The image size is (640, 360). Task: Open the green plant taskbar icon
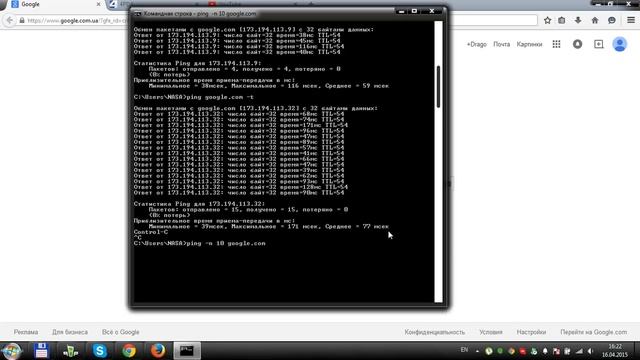[x=70, y=351]
